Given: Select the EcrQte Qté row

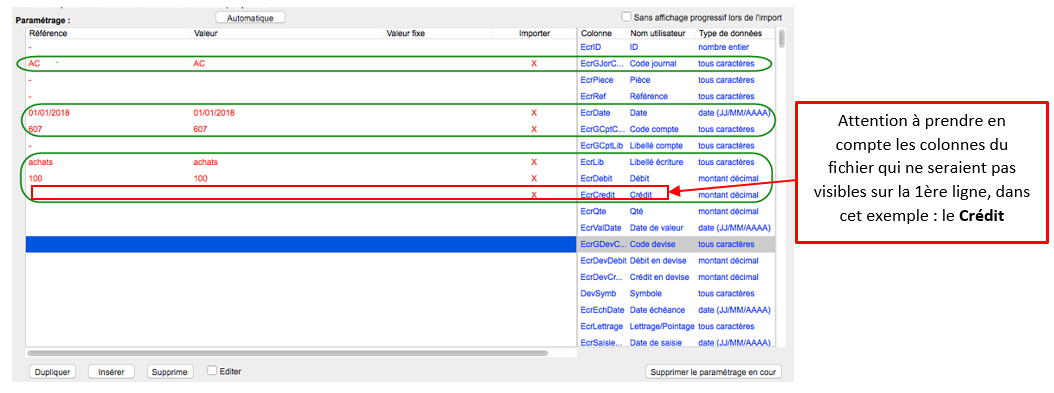Looking at the screenshot, I should tap(676, 211).
